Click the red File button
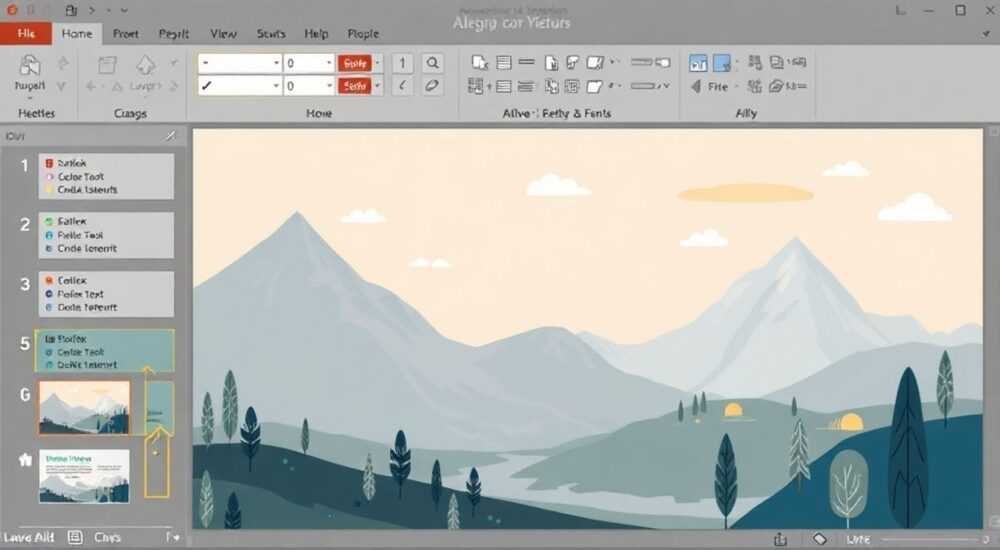This screenshot has height=550, width=1000. (x=26, y=34)
